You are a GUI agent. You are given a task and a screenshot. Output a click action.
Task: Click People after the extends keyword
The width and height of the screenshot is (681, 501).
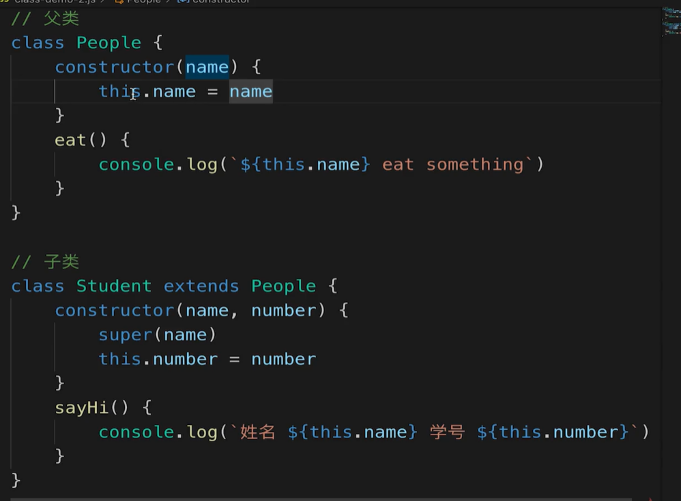pos(283,286)
